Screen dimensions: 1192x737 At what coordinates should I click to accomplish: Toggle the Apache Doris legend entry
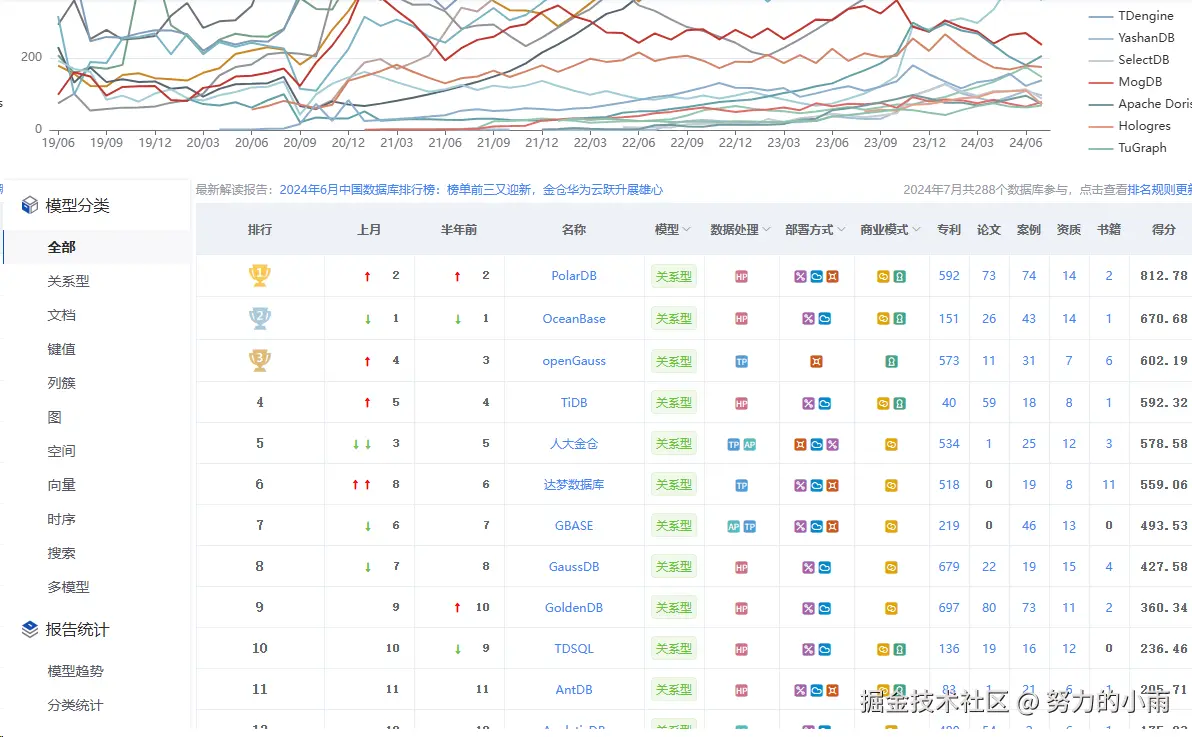1140,104
